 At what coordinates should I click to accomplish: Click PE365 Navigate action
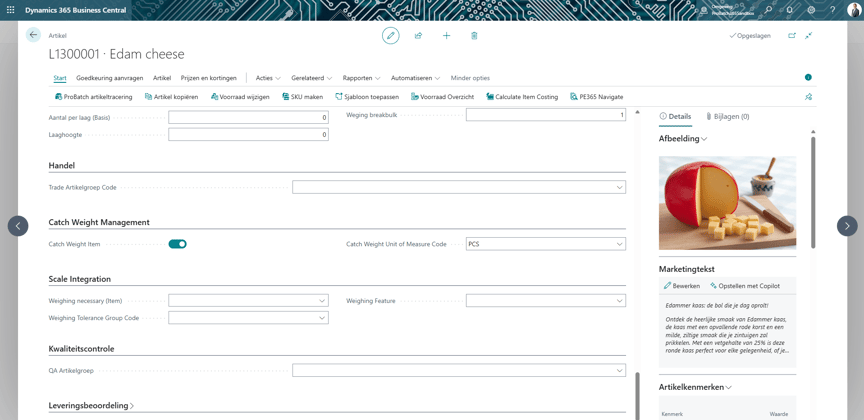pos(597,96)
